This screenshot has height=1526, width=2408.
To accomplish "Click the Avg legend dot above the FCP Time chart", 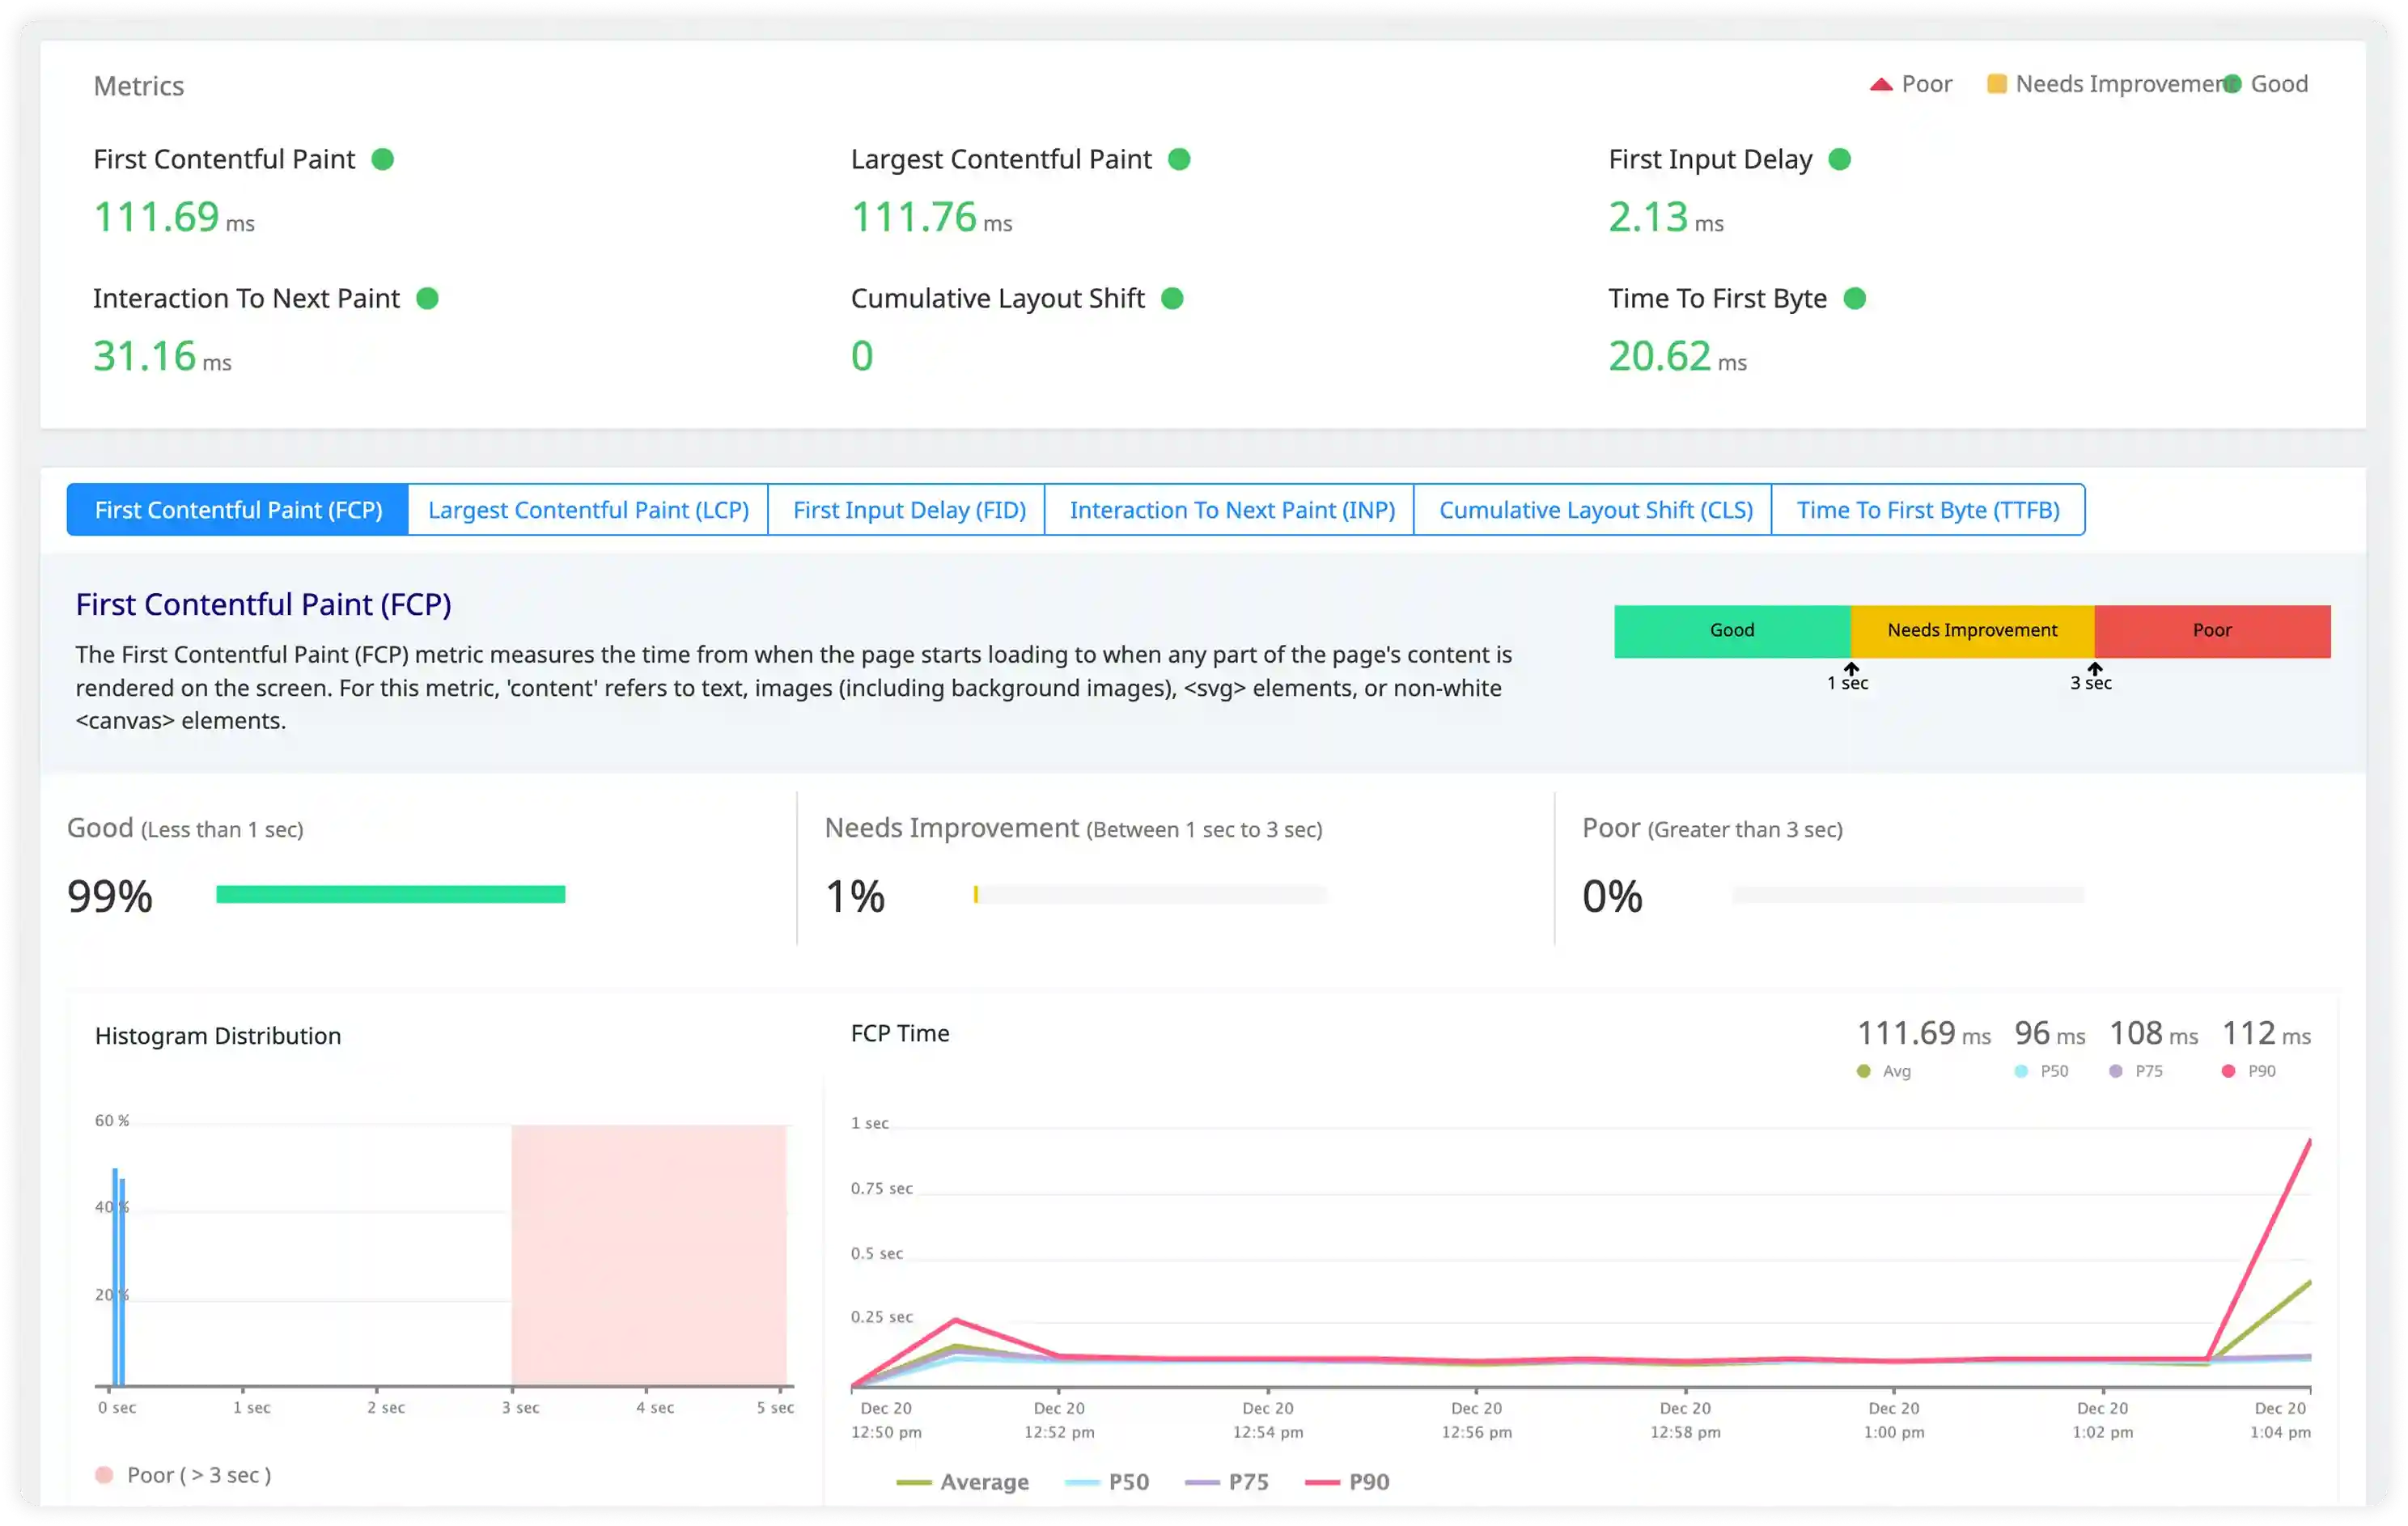I will pyautogui.click(x=1866, y=1070).
